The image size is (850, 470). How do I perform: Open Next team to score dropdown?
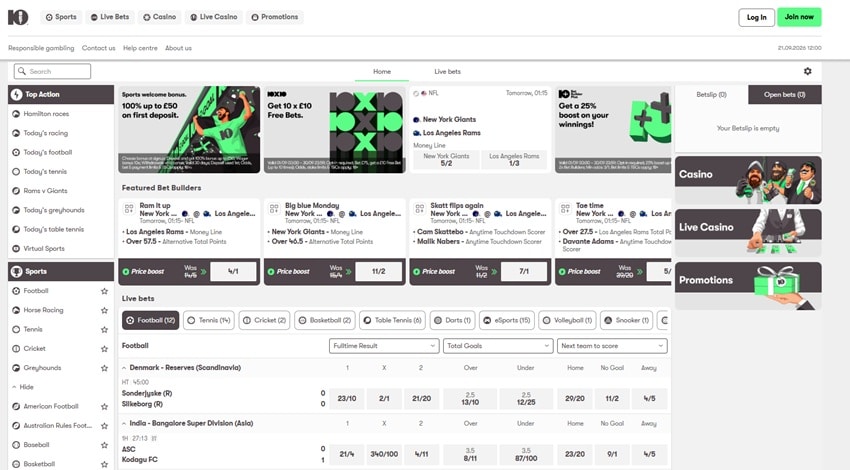(612, 346)
